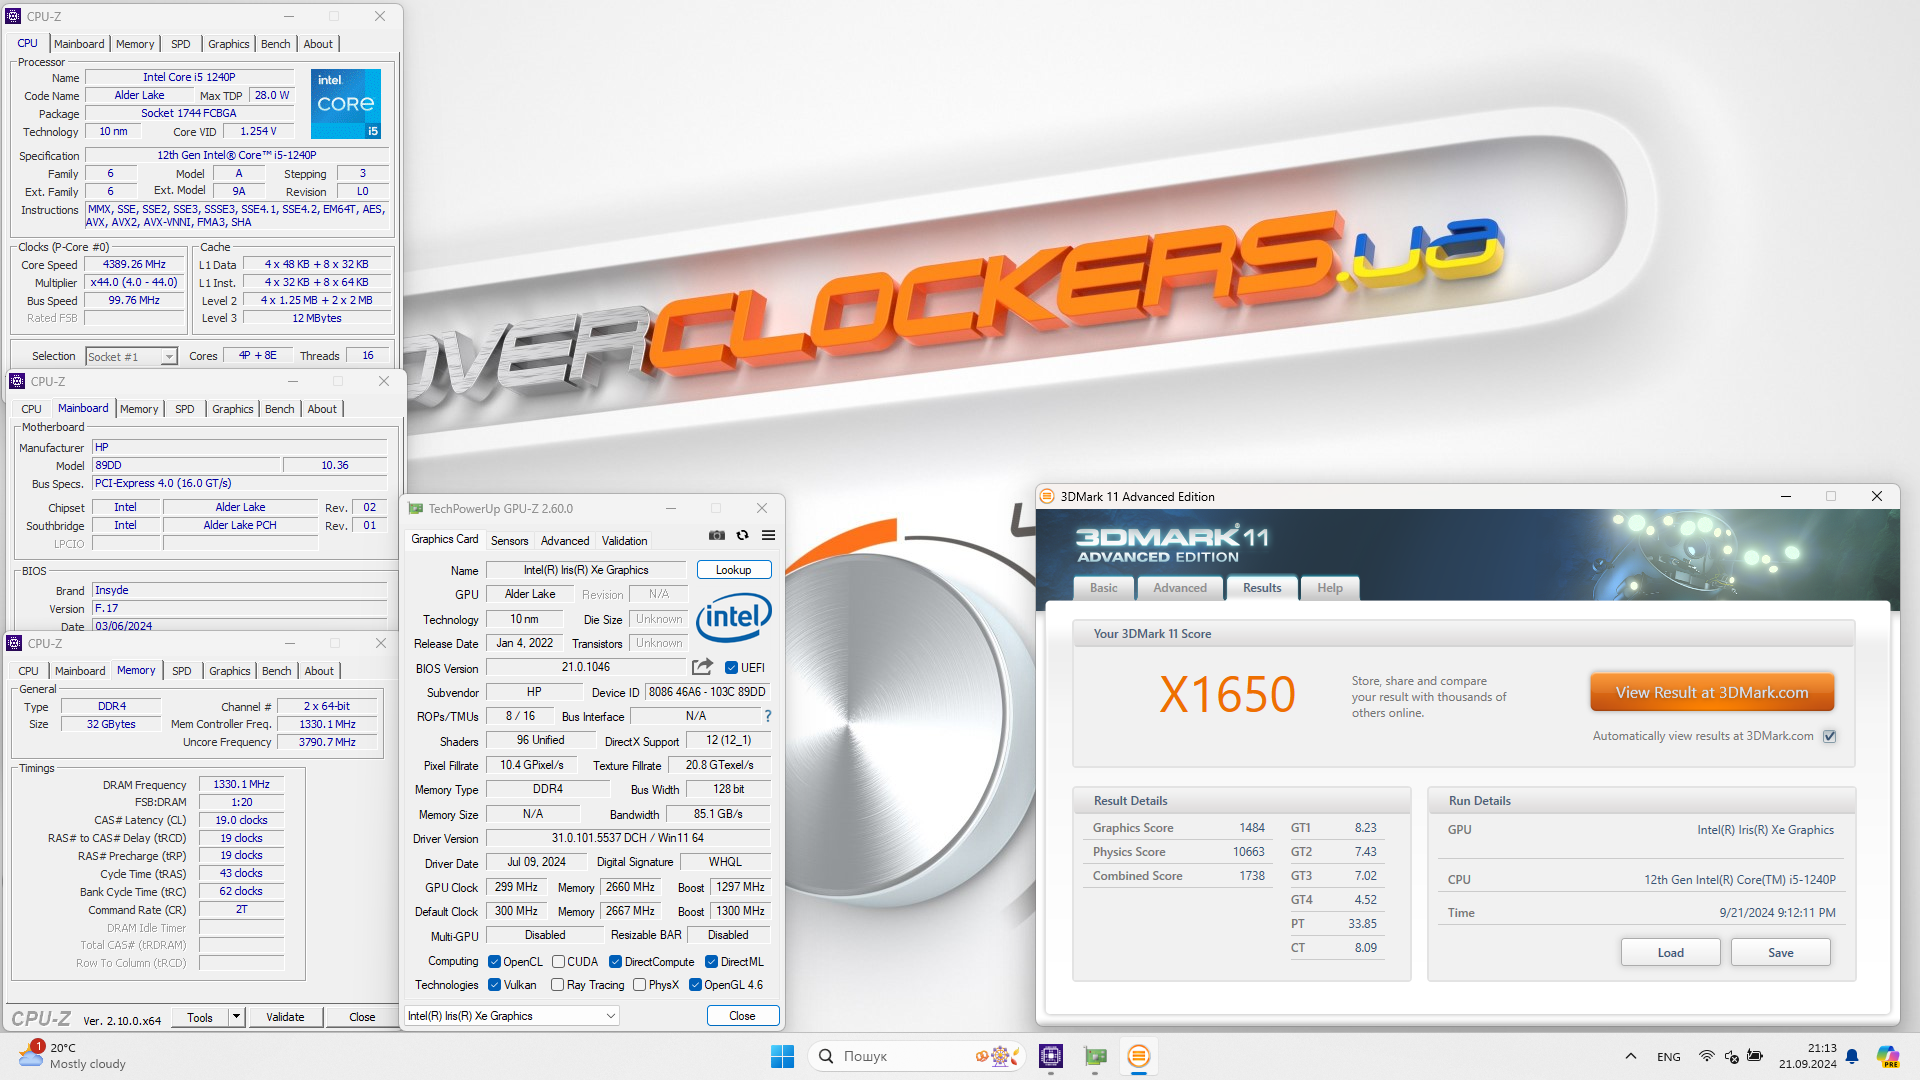The height and width of the screenshot is (1080, 1920).
Task: Click the Close button in CPU-Z footer
Action: pyautogui.click(x=362, y=1017)
